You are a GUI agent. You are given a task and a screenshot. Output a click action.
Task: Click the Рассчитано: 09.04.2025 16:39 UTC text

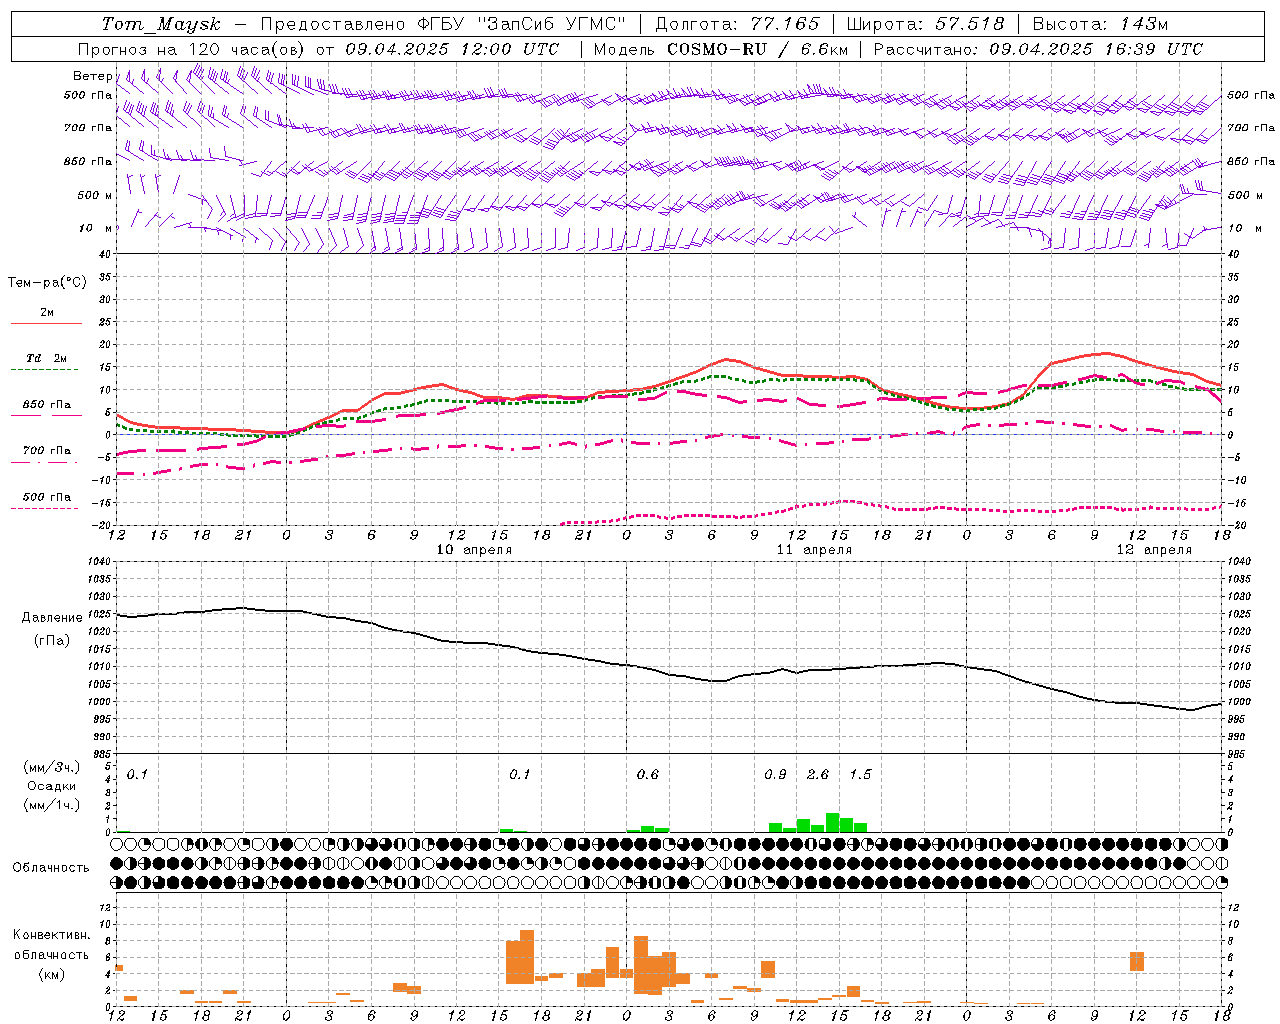1038,49
